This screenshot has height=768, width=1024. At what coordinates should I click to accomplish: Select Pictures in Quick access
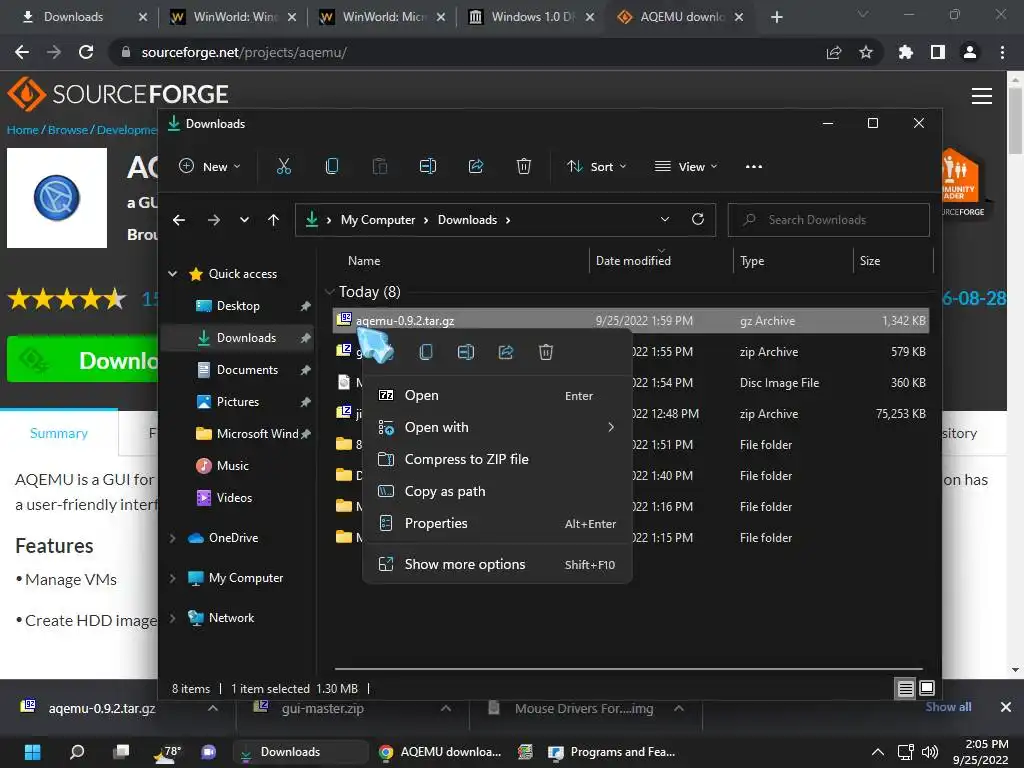tap(238, 402)
